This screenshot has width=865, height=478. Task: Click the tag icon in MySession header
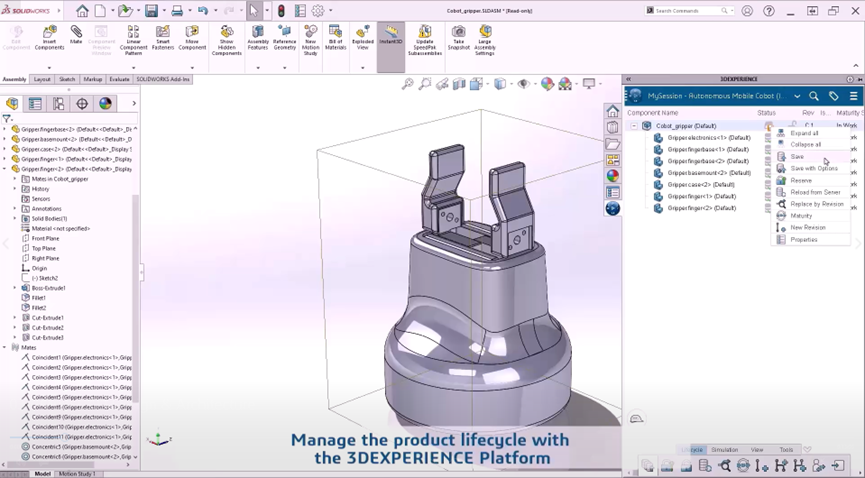(x=833, y=96)
